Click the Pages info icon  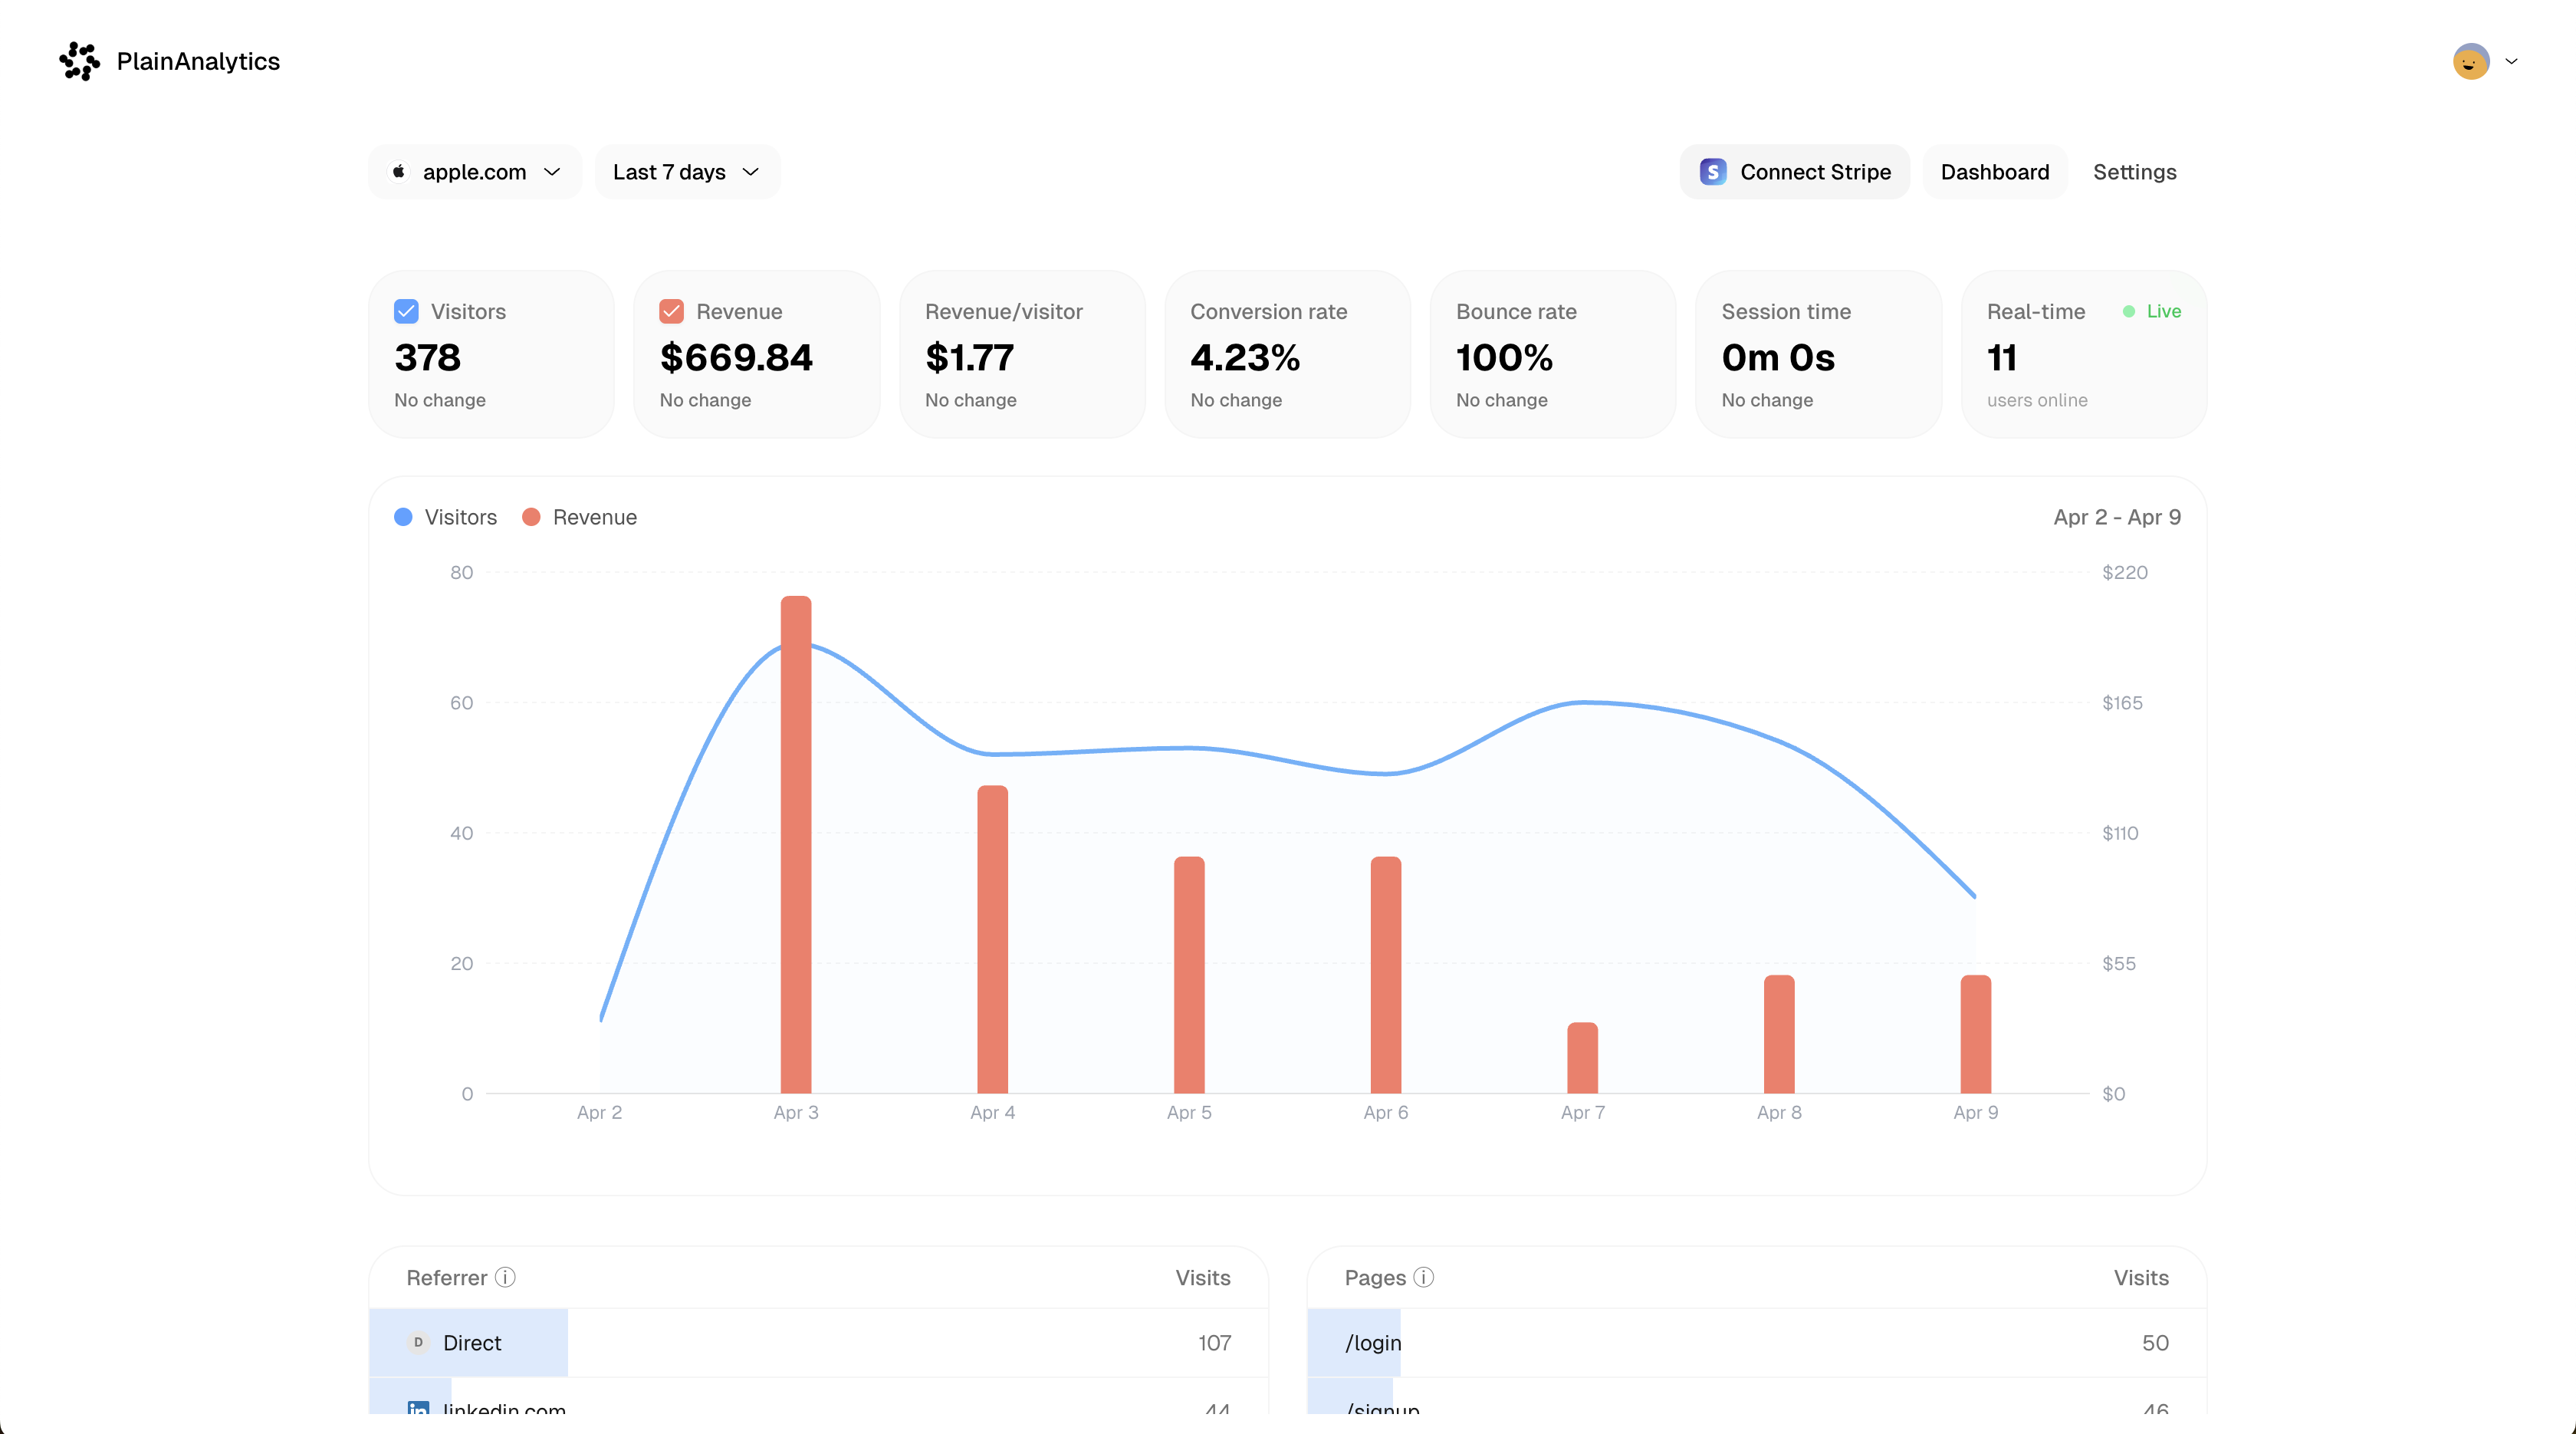coord(1423,1277)
